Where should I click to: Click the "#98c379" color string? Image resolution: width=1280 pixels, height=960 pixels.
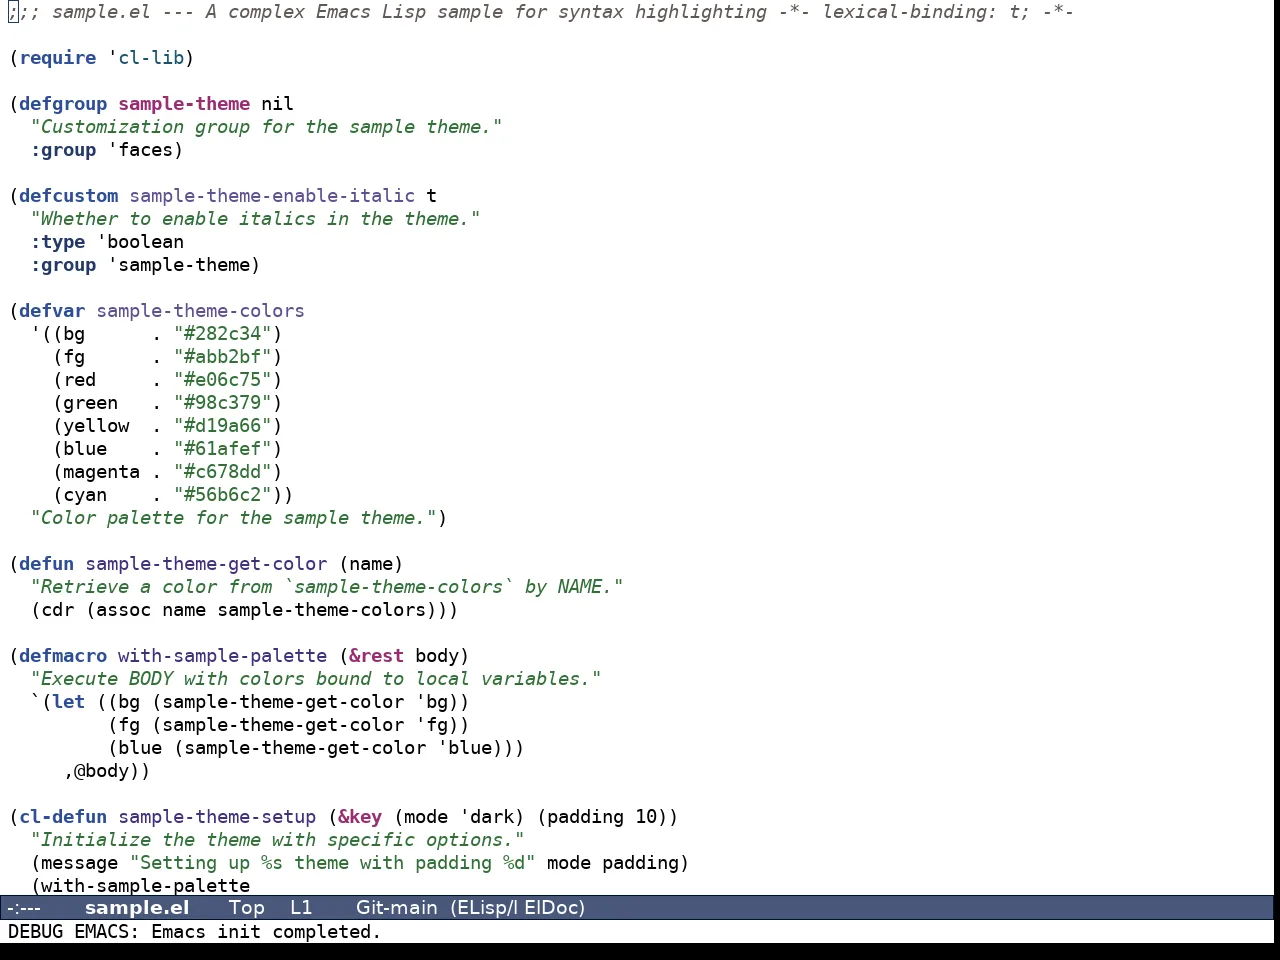(x=223, y=403)
